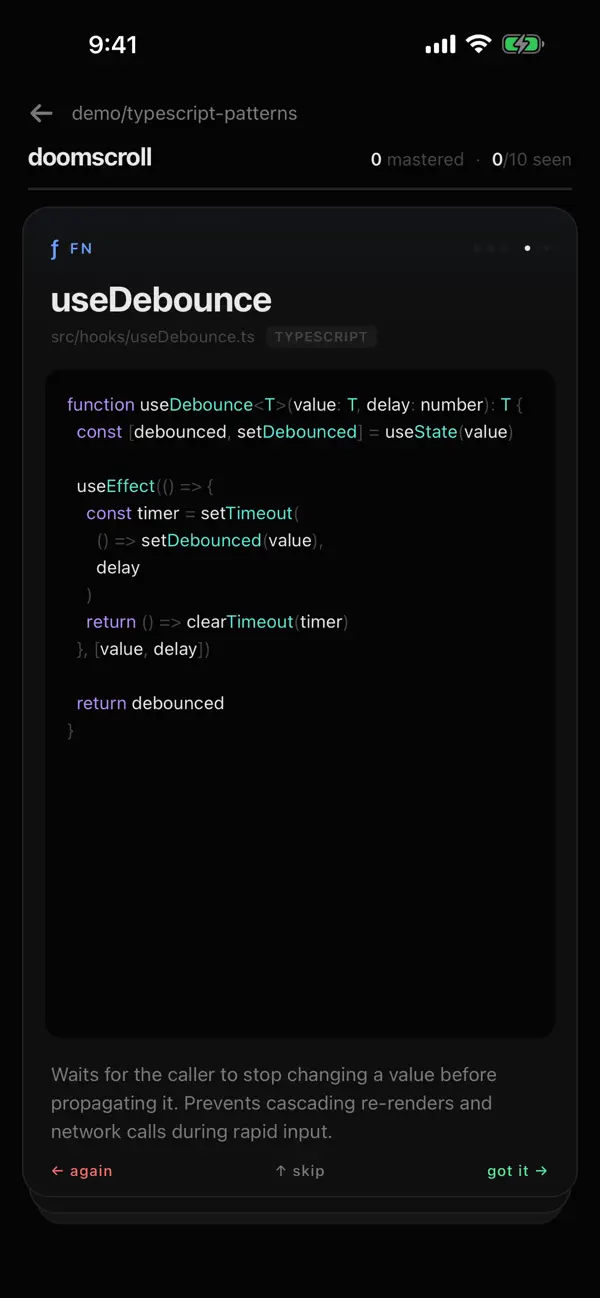Tap the Wi-Fi icon in the status bar
Screen dimensions: 600x1298
[x=478, y=43]
